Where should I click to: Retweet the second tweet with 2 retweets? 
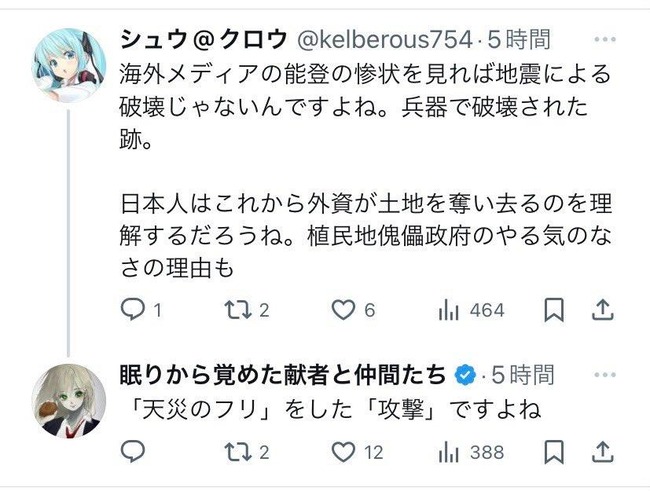click(236, 453)
